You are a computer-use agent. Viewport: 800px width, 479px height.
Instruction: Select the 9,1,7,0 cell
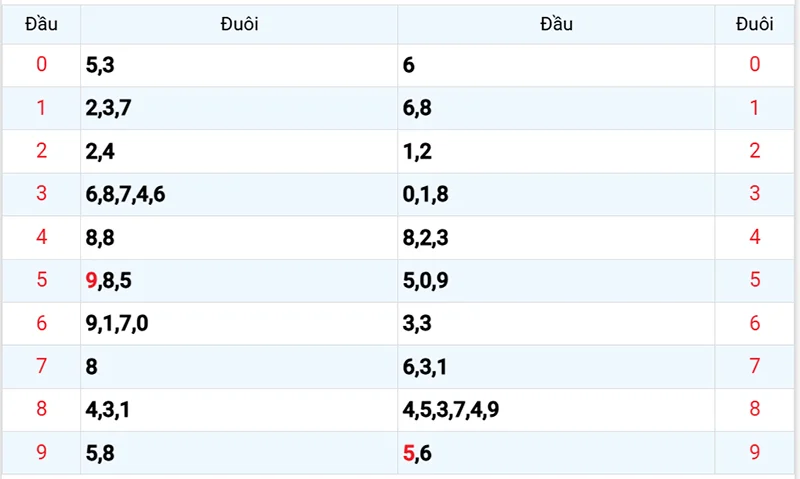(118, 323)
